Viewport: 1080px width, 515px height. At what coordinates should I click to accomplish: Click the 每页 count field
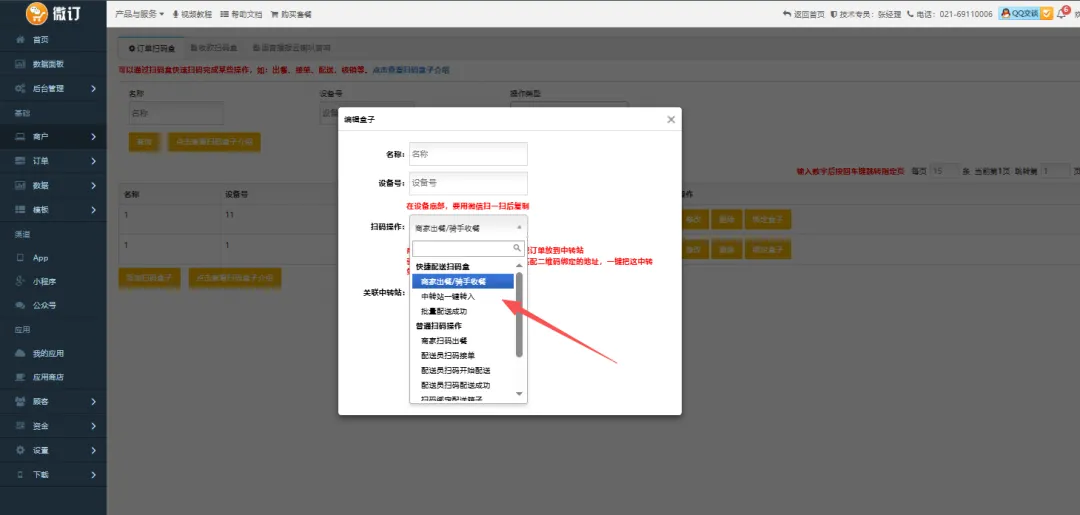[944, 171]
